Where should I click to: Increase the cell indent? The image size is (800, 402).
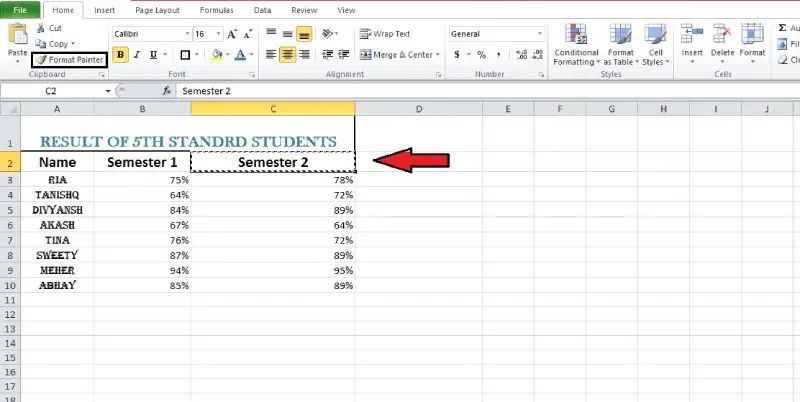point(343,55)
